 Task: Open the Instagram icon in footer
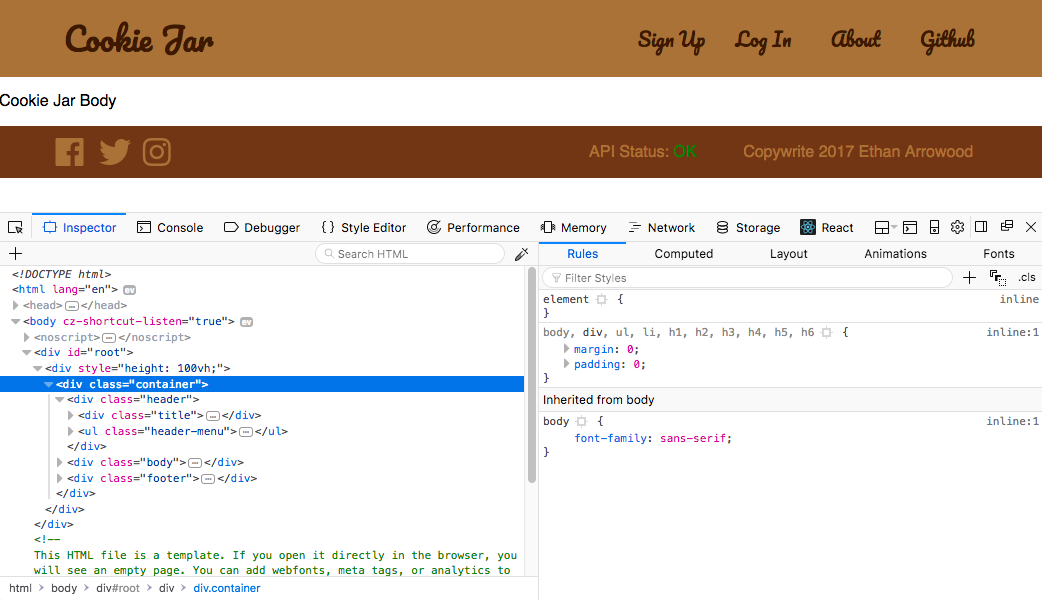(157, 152)
